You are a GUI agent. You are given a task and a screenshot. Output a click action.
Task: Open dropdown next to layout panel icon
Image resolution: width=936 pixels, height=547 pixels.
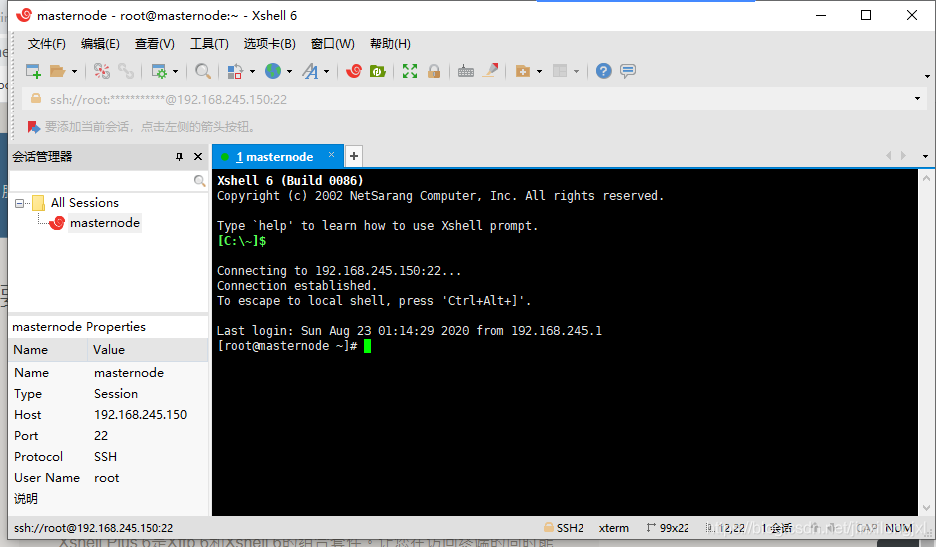click(x=577, y=72)
